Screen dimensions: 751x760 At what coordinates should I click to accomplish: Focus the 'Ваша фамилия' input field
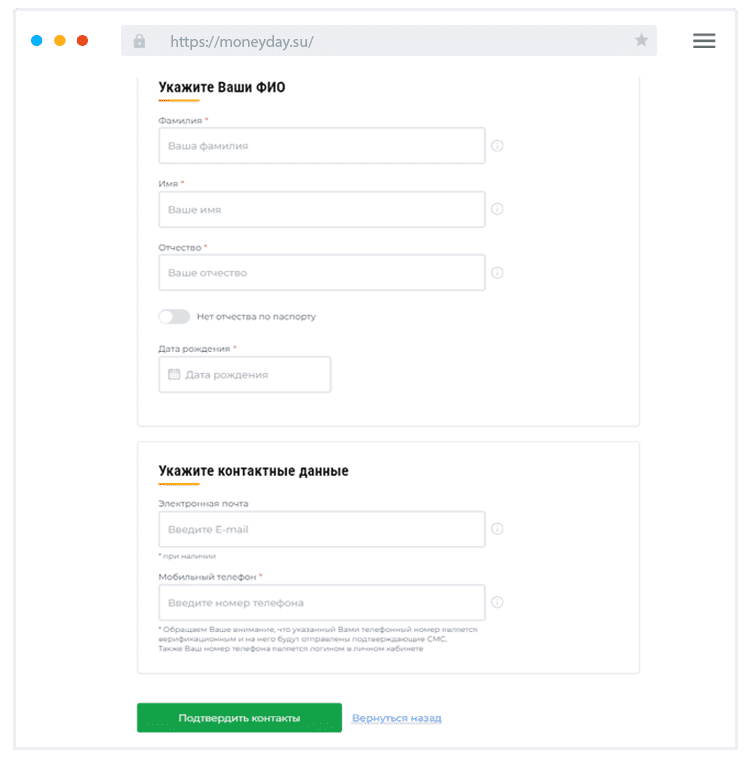coord(321,146)
